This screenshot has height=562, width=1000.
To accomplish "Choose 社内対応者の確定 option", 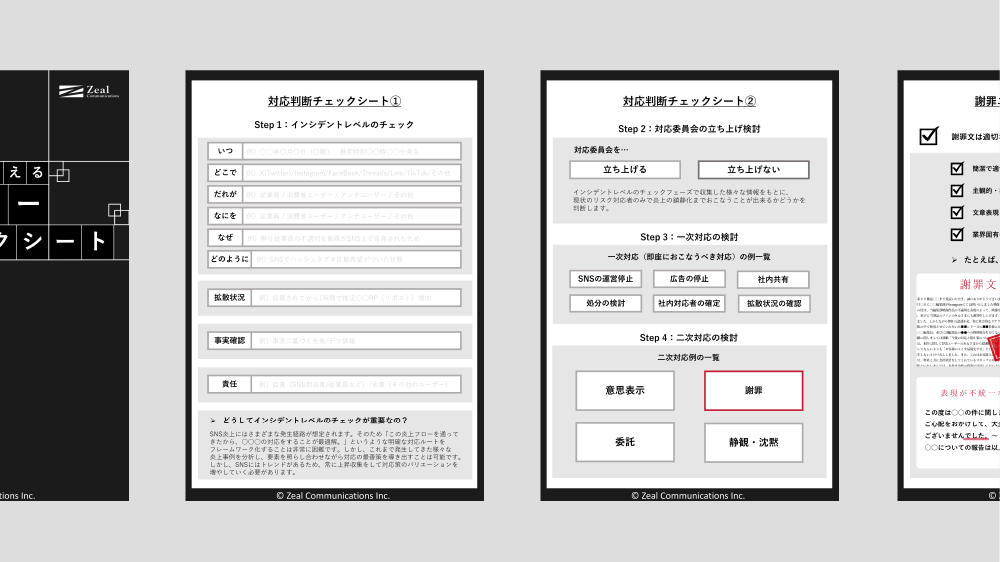I will (689, 303).
